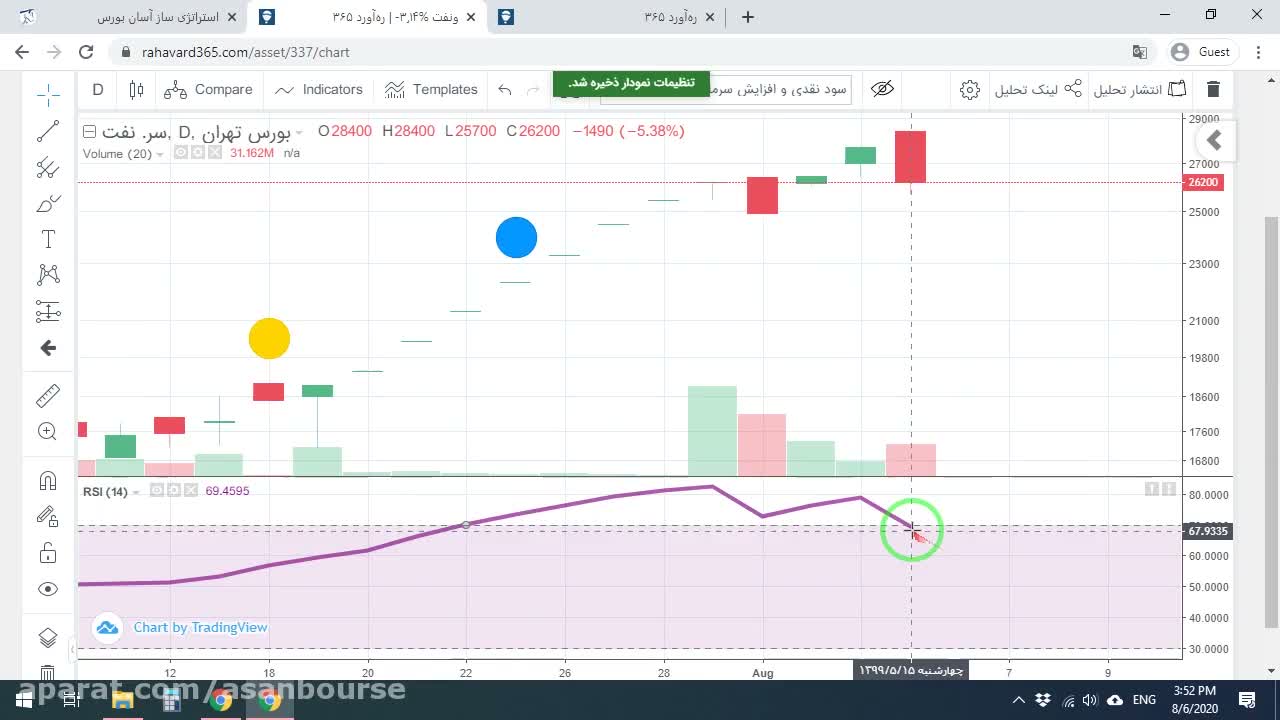Open Volume indicator settings
Image resolution: width=1280 pixels, height=720 pixels.
click(x=197, y=153)
